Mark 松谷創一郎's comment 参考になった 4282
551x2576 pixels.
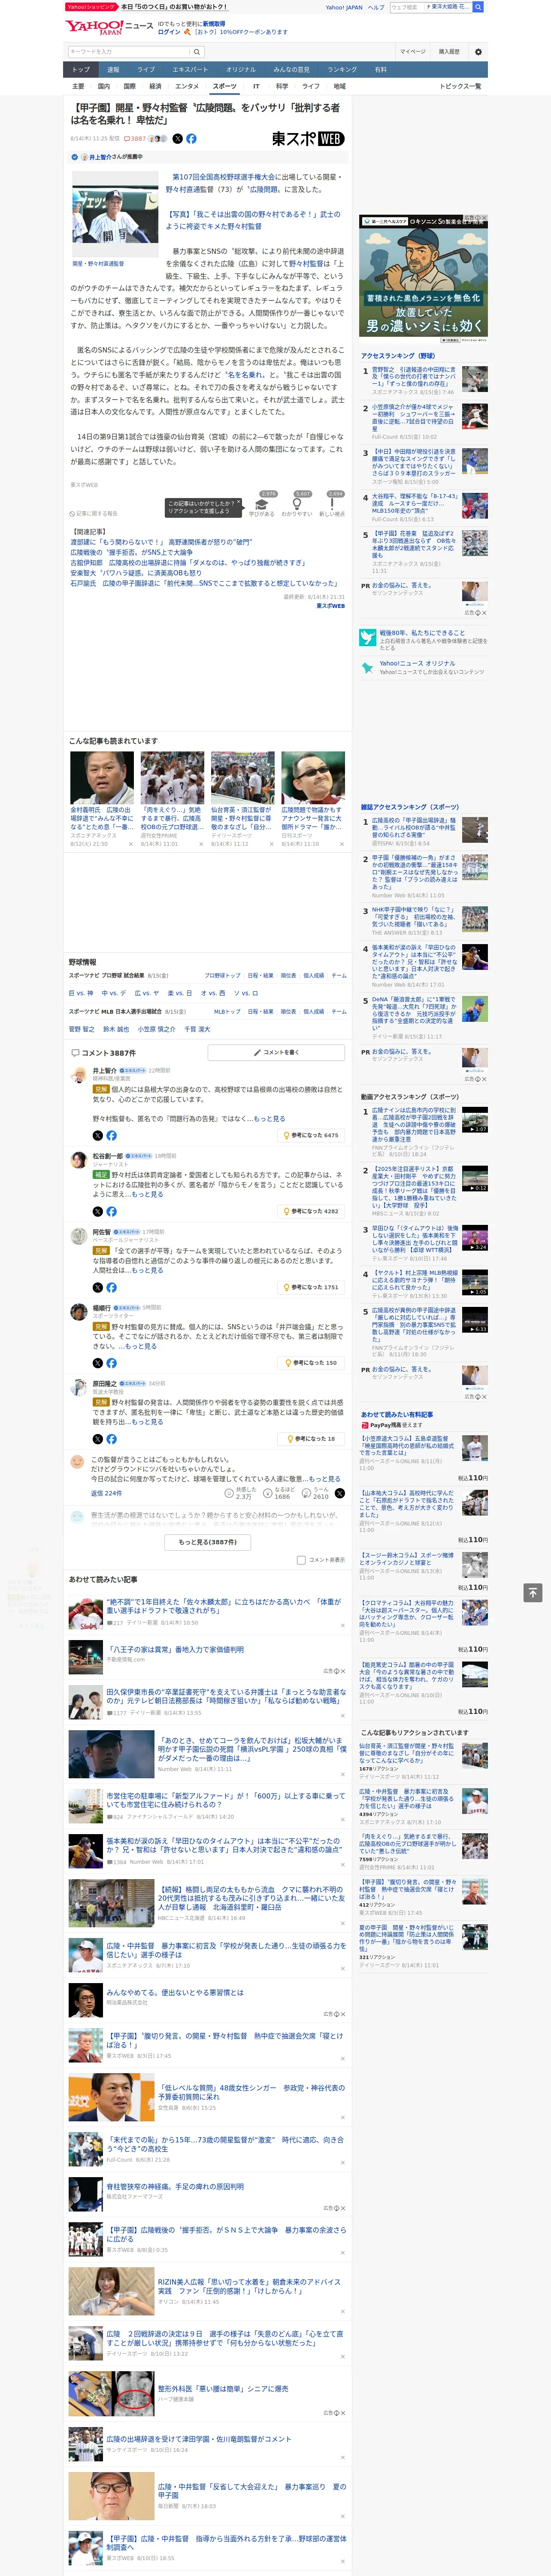[311, 1211]
